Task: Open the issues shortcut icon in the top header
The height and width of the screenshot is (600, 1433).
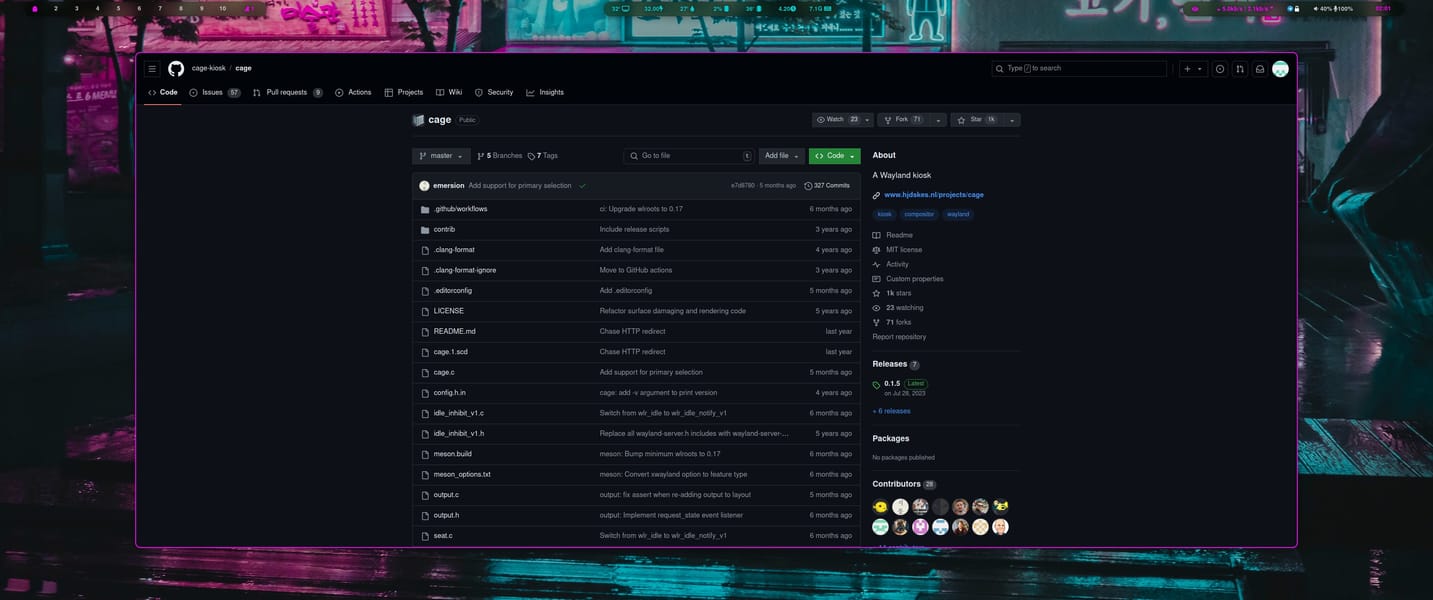Action: pyautogui.click(x=1220, y=69)
